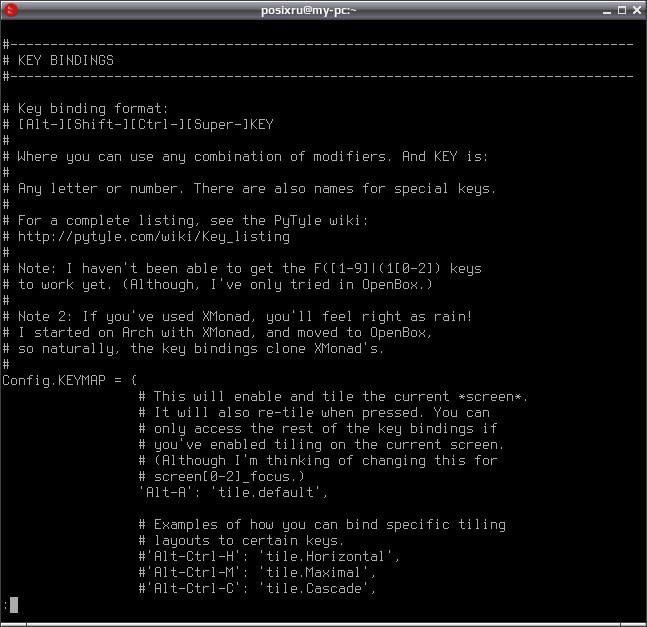The width and height of the screenshot is (647, 627).
Task: Click the 'Alt-Ctrl-C': 'tile.Cascade' line
Action: point(257,589)
